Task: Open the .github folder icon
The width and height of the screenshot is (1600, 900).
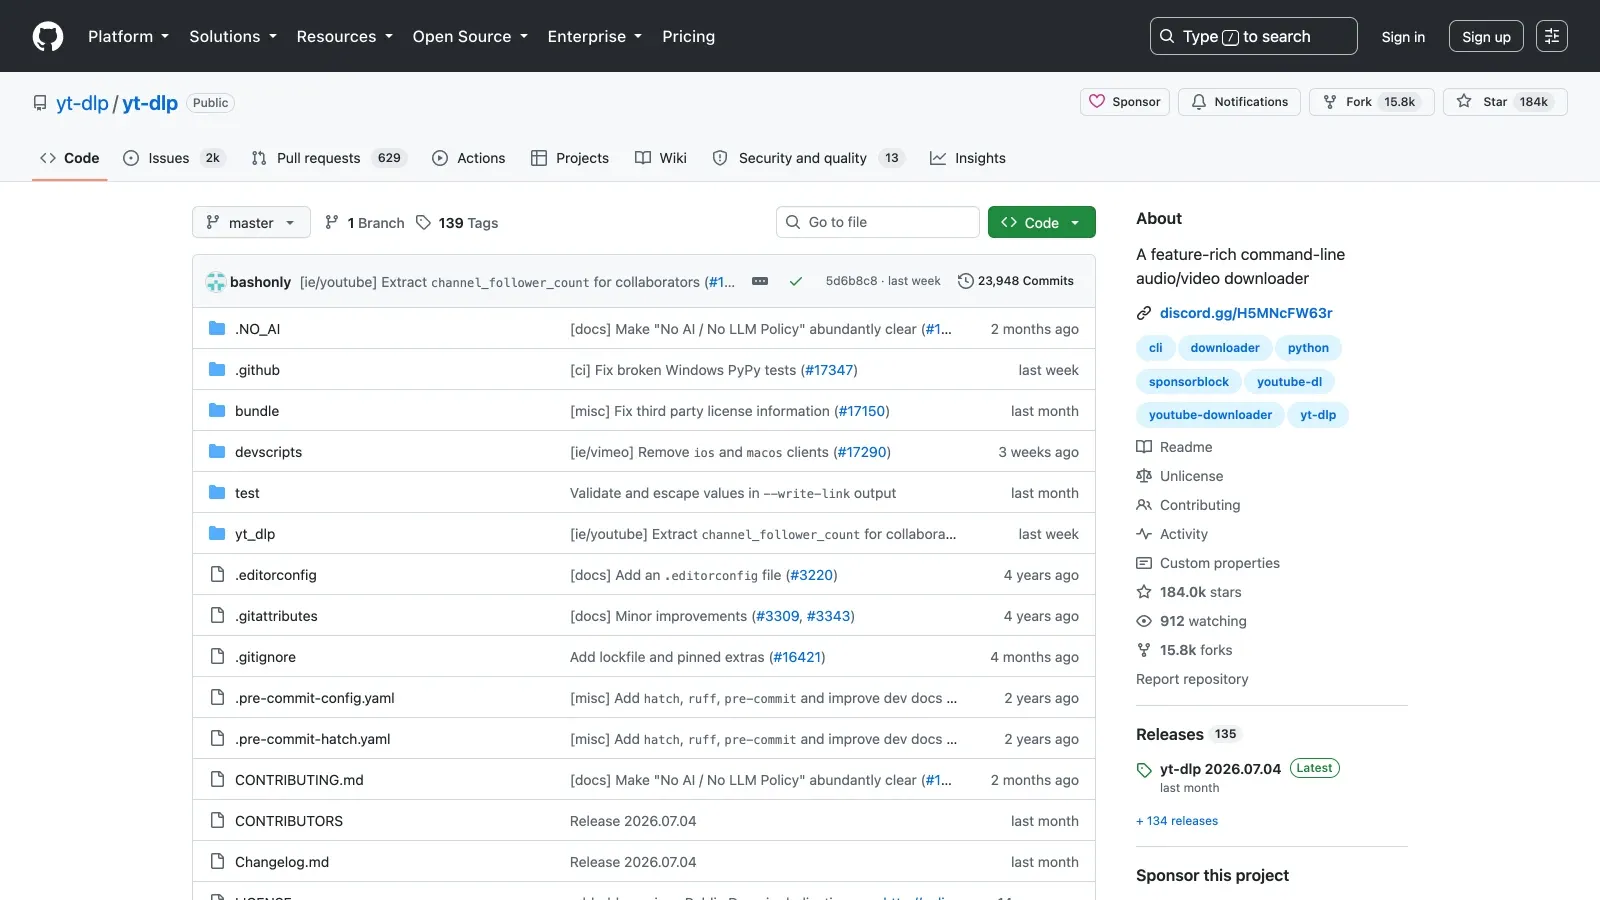Action: [x=217, y=369]
